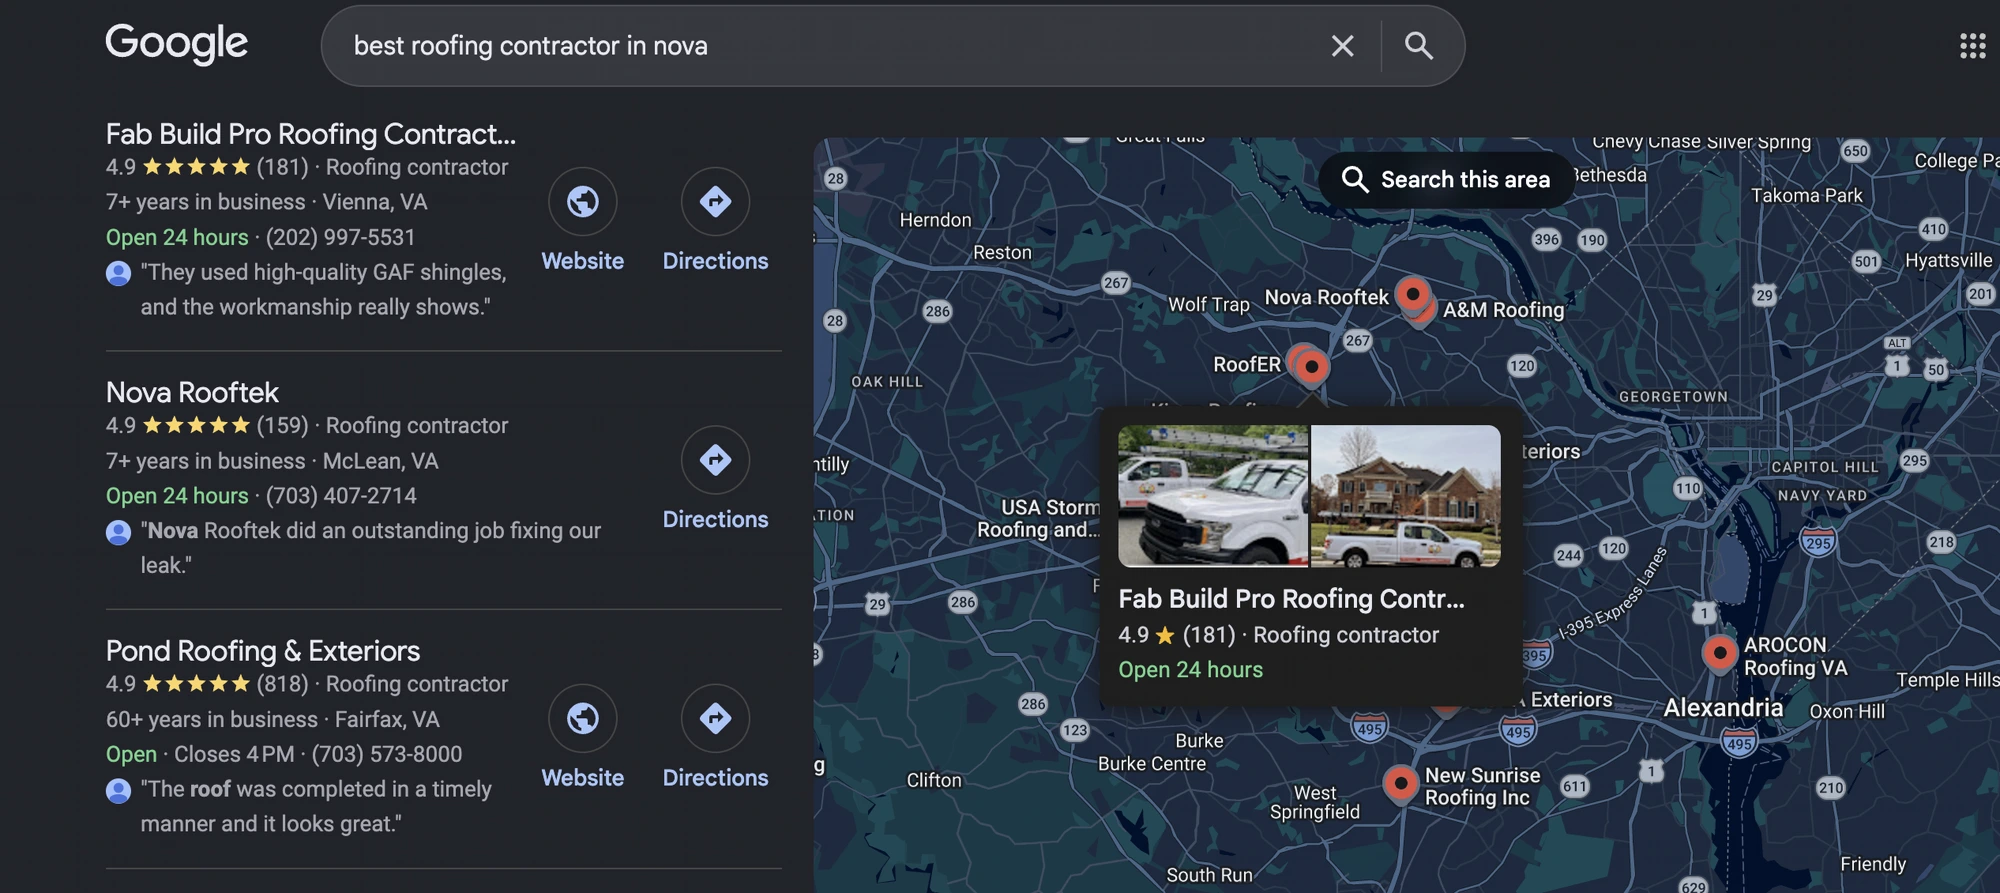Click phone number (703) 573-8000
2000x893 pixels.
coord(387,754)
